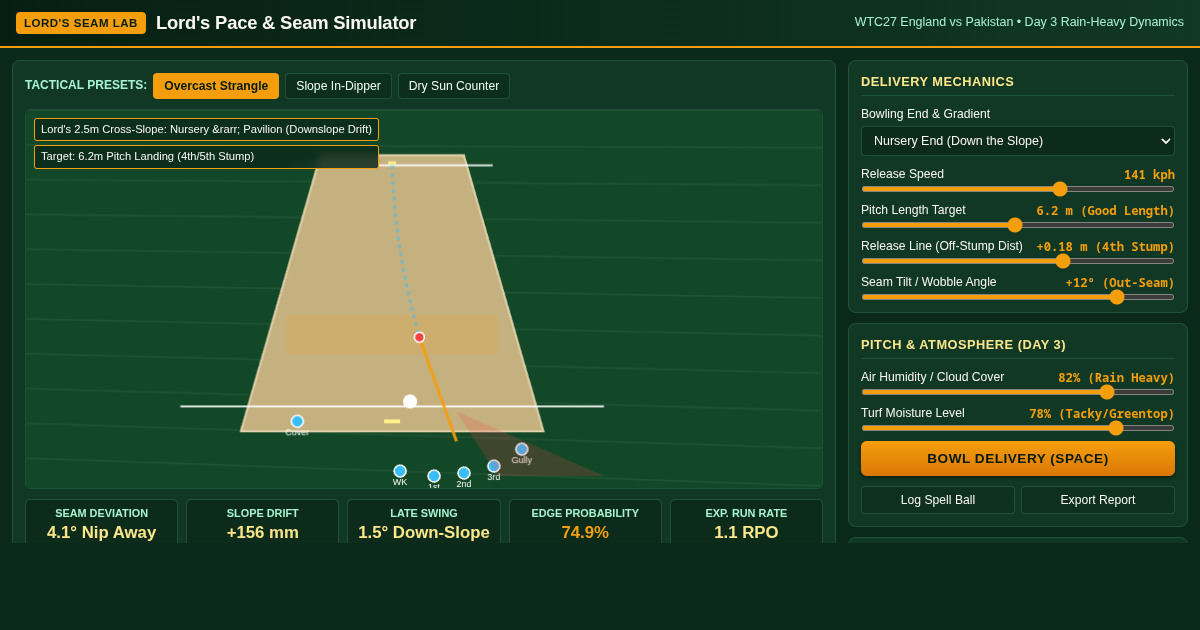The height and width of the screenshot is (630, 1200).
Task: Click the Pitch & Atmosphere (Day 3) heading
Action: point(963,344)
